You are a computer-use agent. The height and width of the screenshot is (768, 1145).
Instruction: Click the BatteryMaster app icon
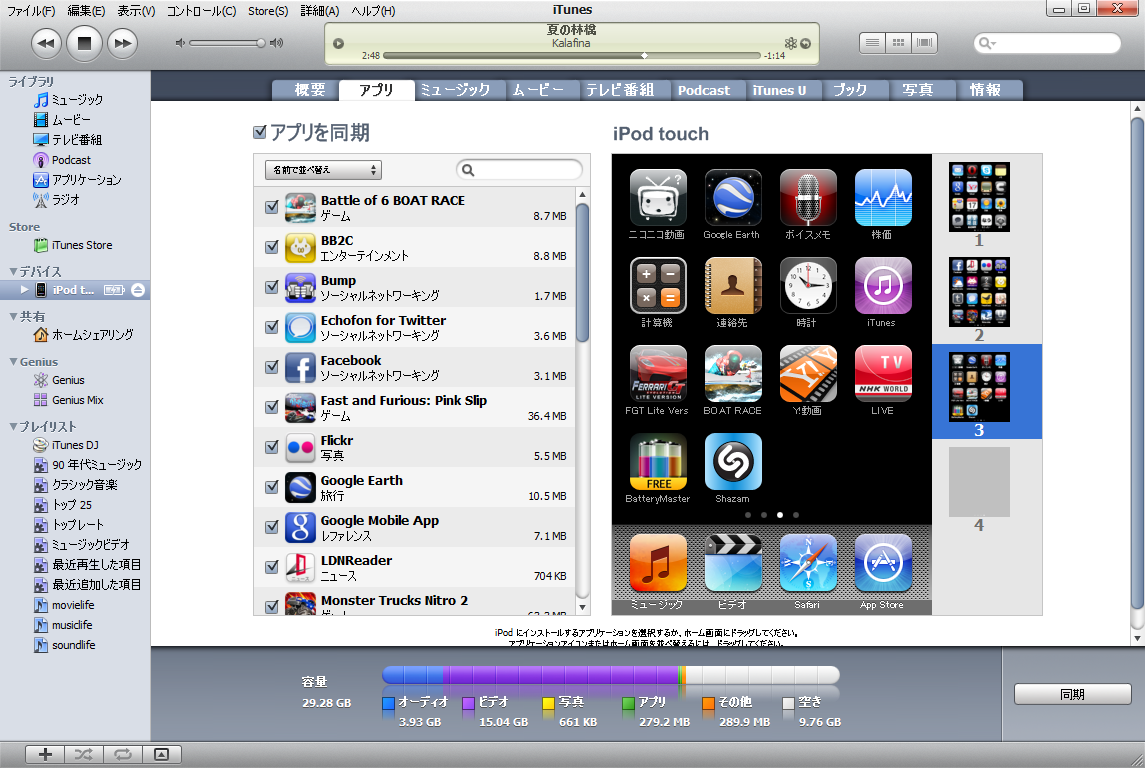pyautogui.click(x=658, y=462)
